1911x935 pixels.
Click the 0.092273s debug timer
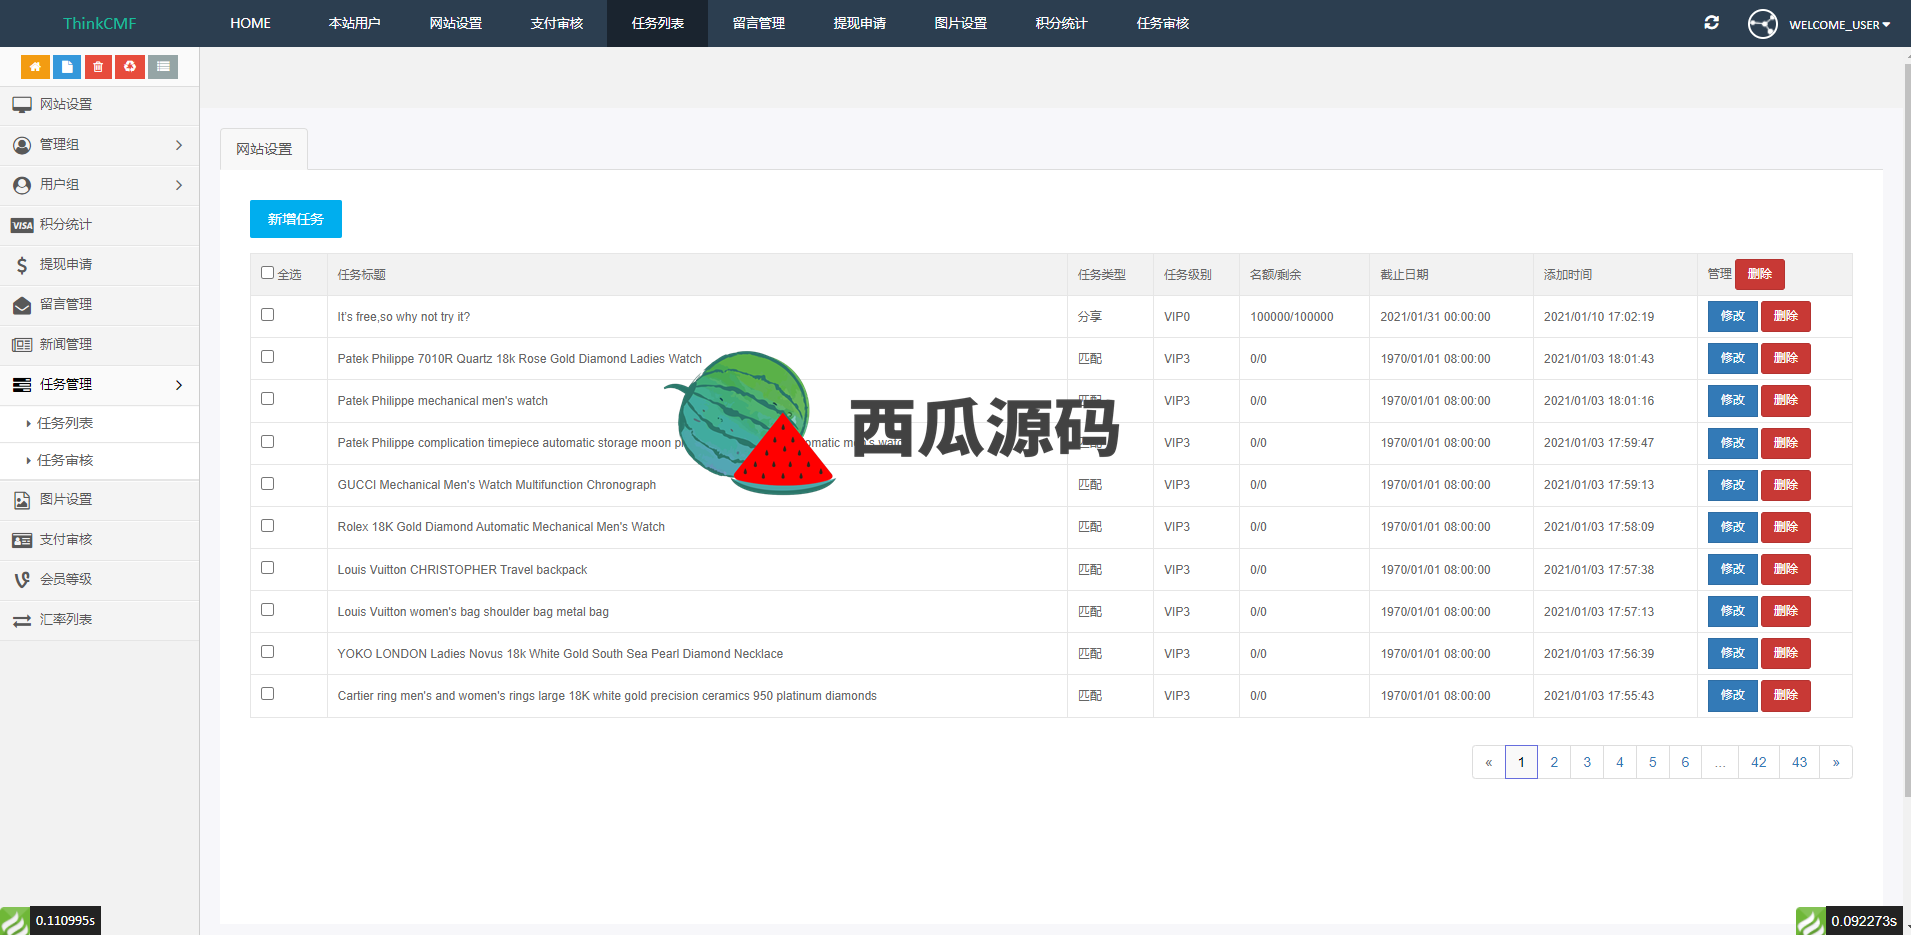click(x=1864, y=920)
